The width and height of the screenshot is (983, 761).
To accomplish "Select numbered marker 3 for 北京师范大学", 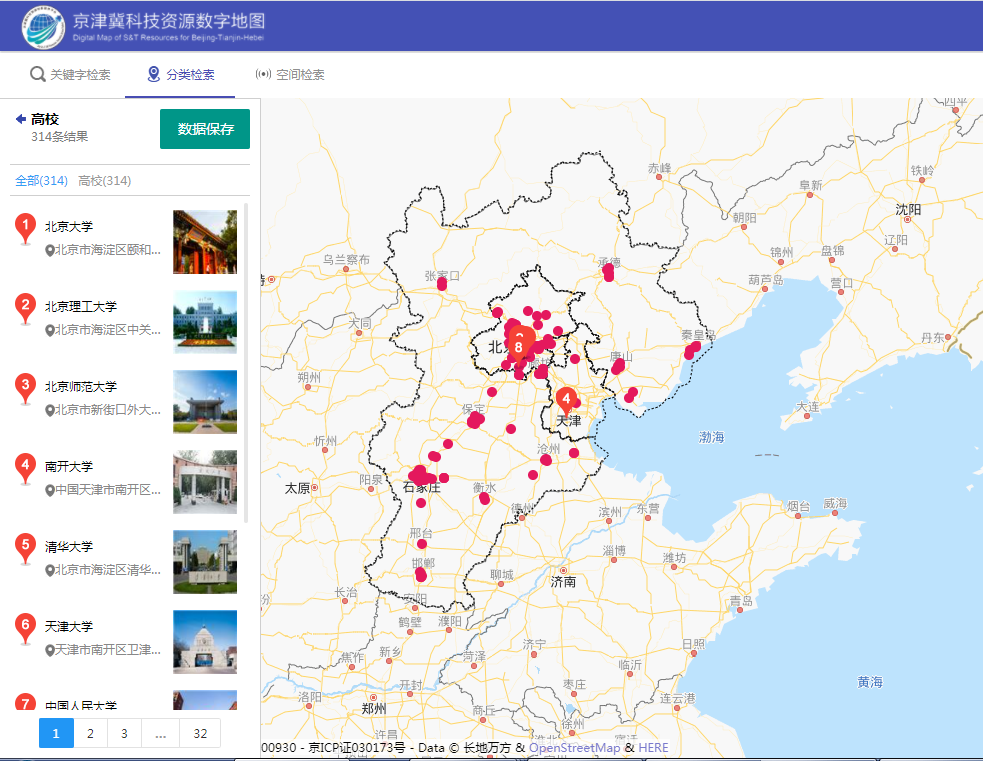I will pos(25,389).
